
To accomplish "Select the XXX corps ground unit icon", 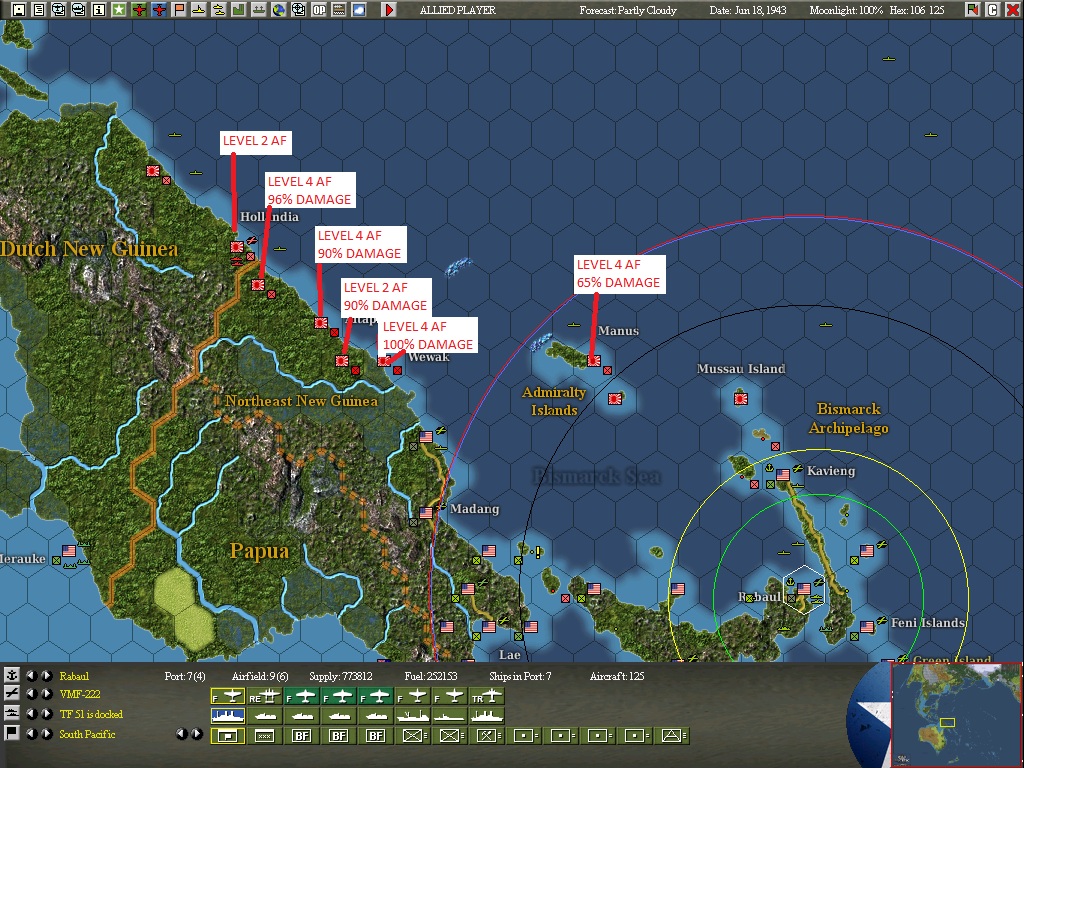I will (265, 736).
